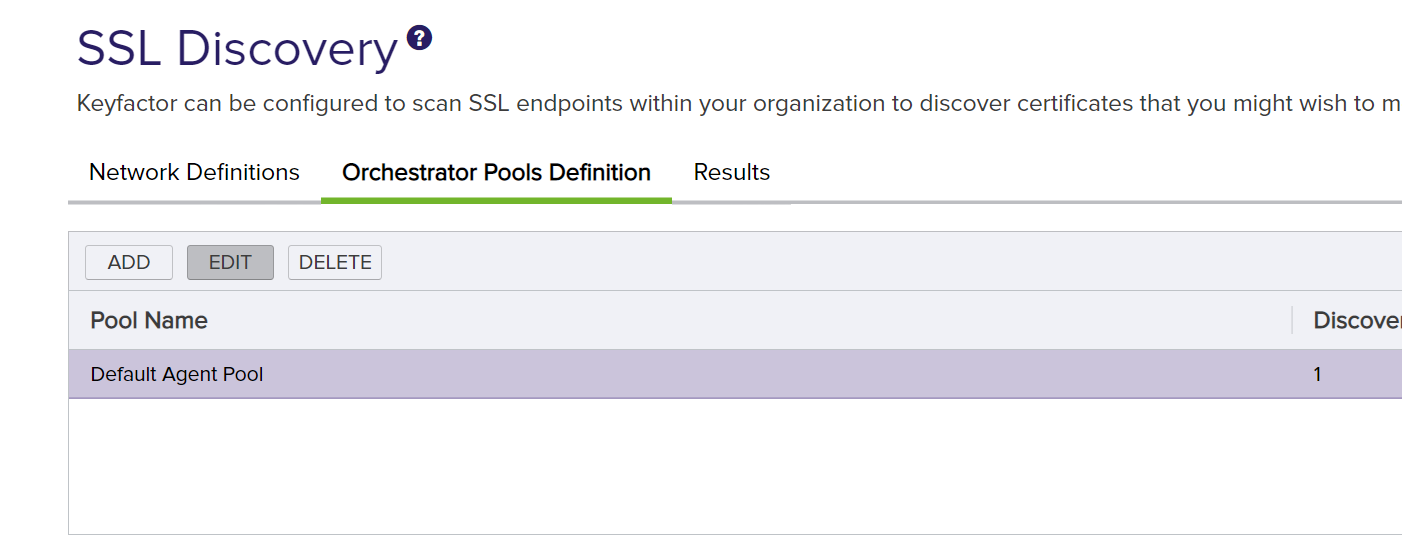This screenshot has height=537, width=1402.
Task: Hit the DELETE button
Action: 335,262
